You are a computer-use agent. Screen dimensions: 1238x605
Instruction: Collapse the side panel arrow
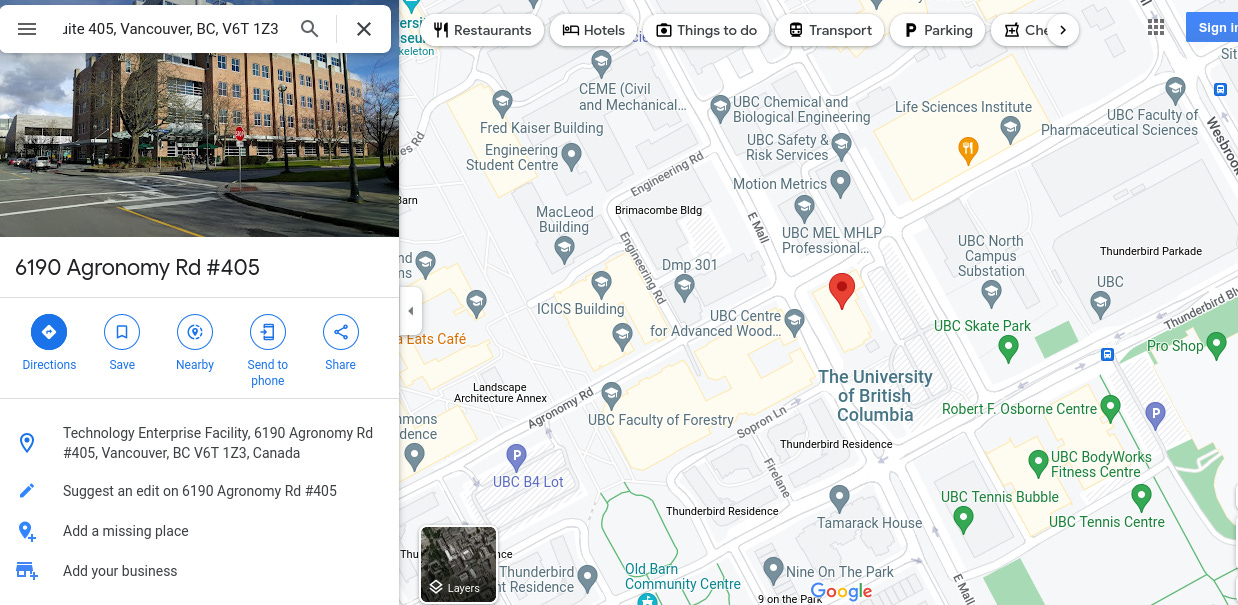point(410,311)
